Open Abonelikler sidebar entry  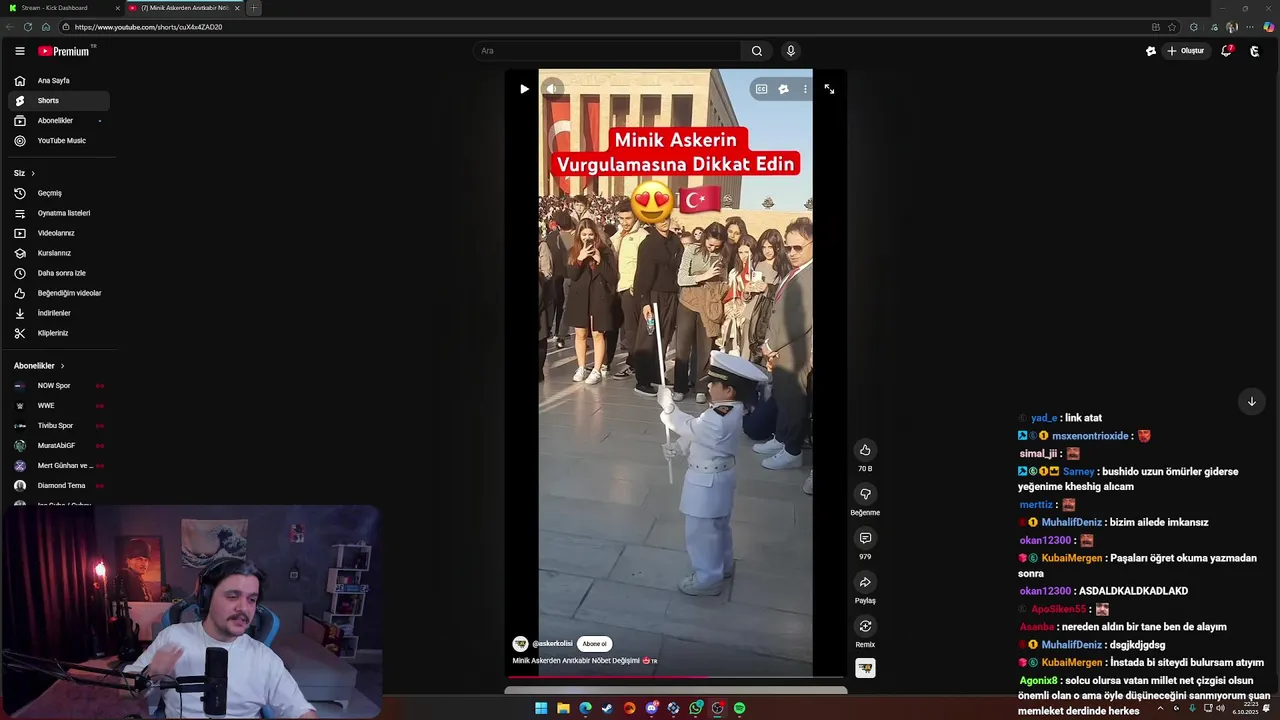58,121
